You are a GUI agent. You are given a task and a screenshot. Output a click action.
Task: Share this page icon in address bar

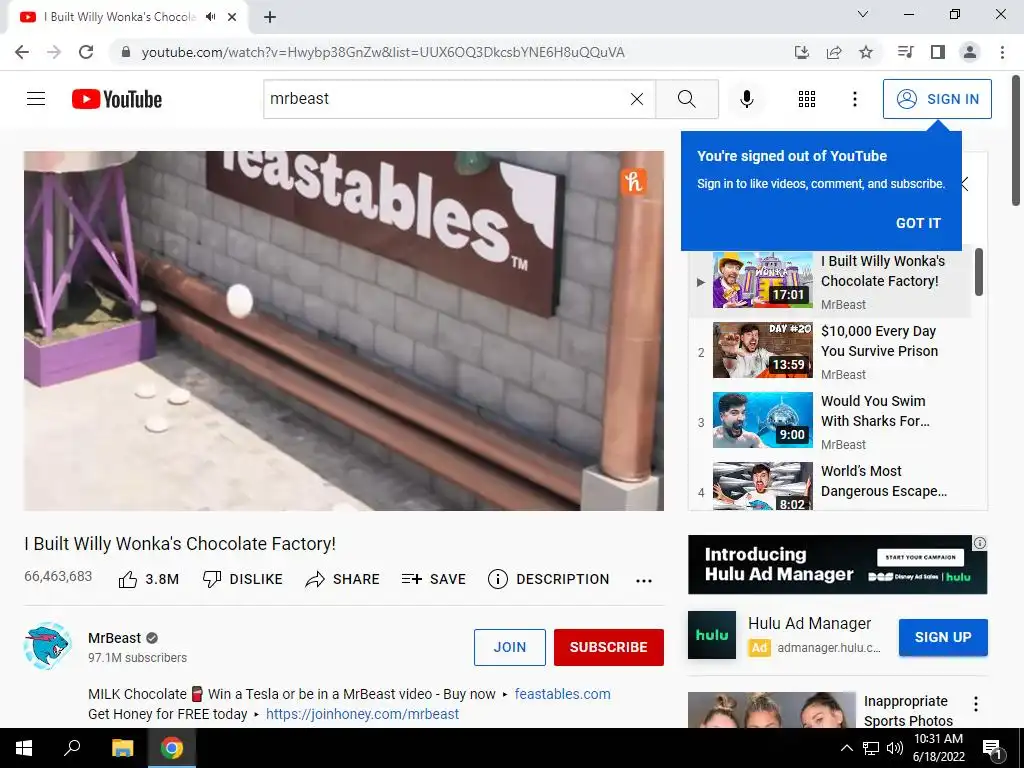click(833, 52)
